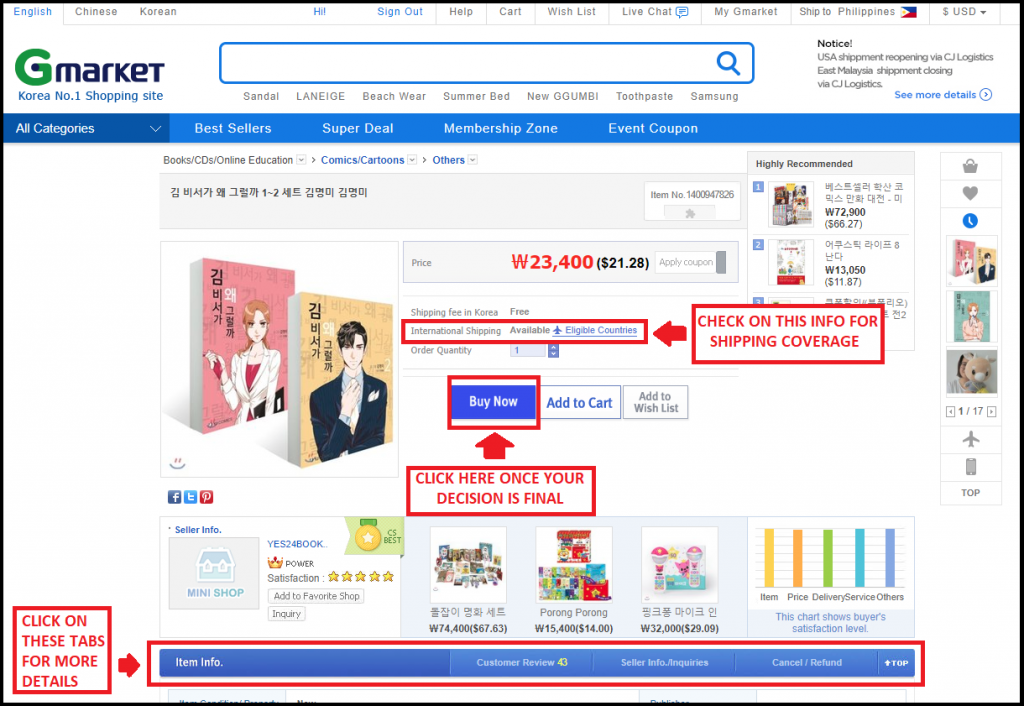Open Event Coupon menu

[653, 128]
